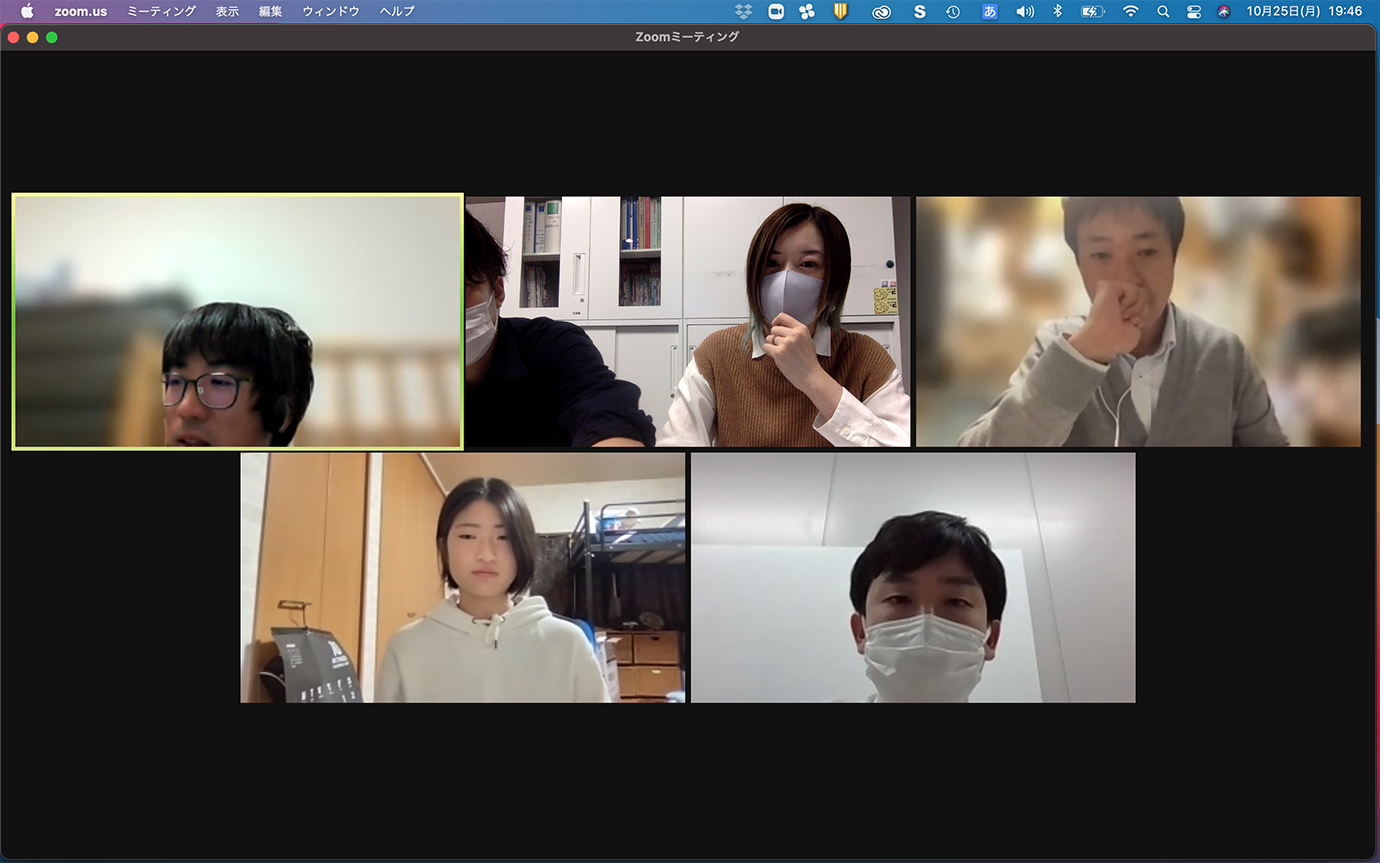Click the Zoom camera status icon

[x=775, y=11]
